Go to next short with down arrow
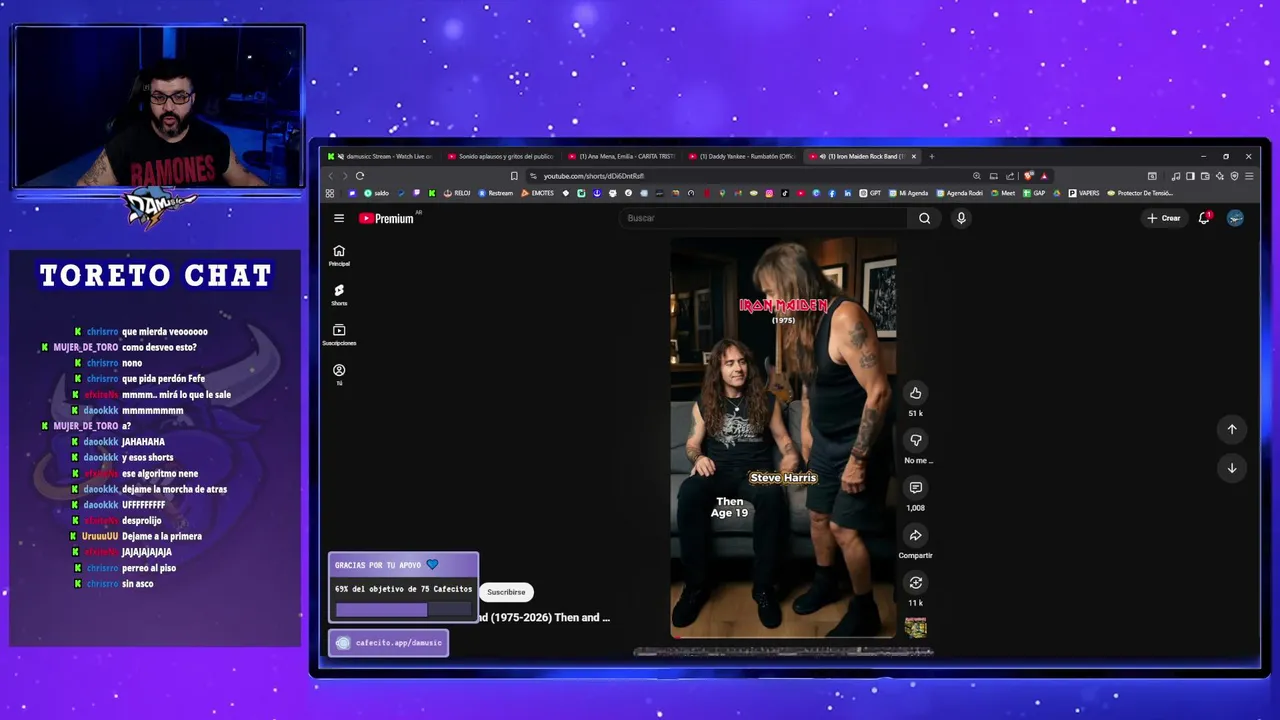 pyautogui.click(x=1232, y=468)
